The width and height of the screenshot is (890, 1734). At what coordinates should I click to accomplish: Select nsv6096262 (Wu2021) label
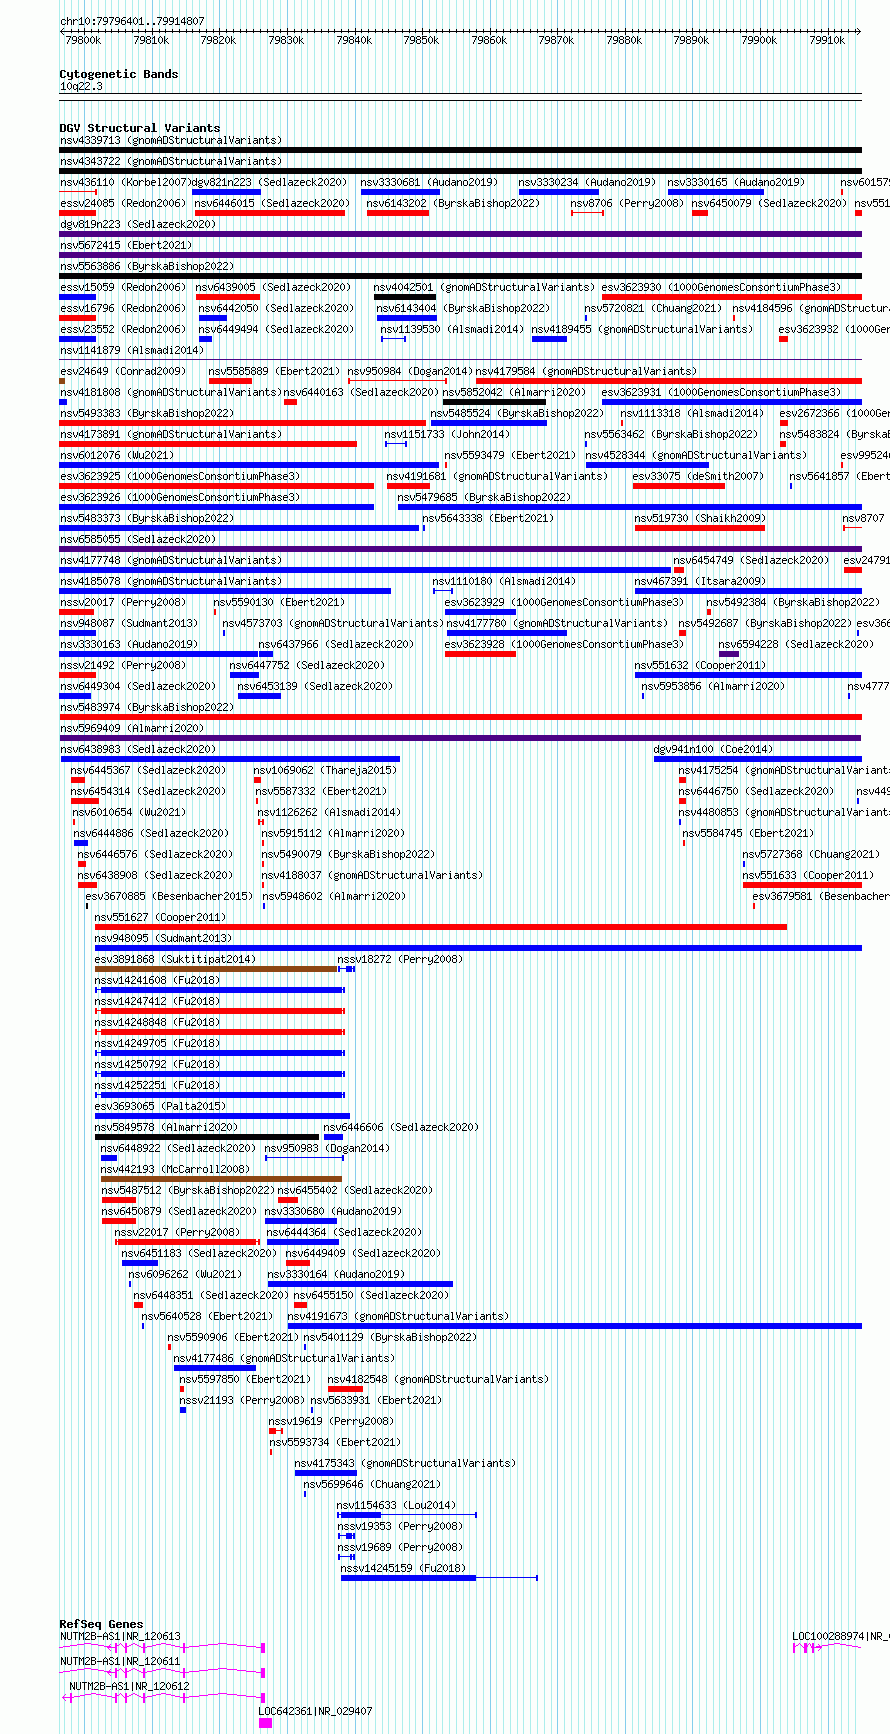click(185, 1274)
